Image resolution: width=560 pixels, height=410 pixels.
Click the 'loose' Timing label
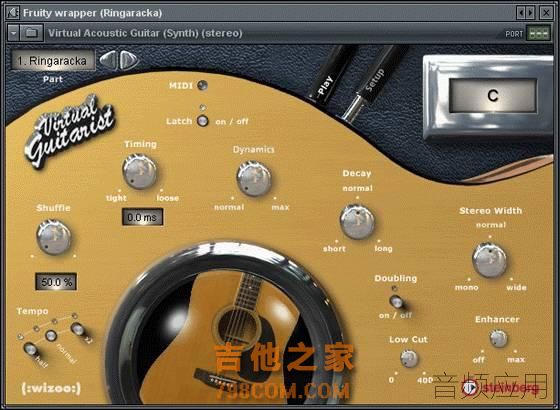[168, 198]
